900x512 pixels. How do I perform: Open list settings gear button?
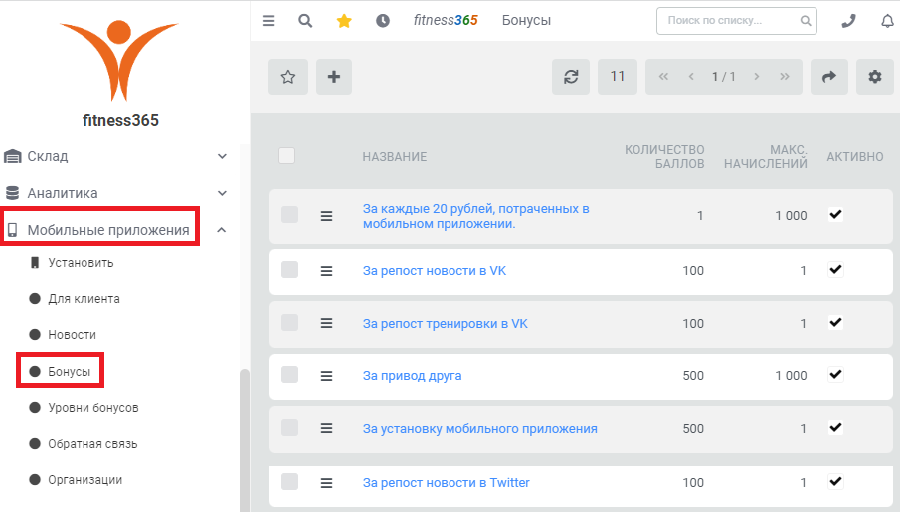click(874, 76)
